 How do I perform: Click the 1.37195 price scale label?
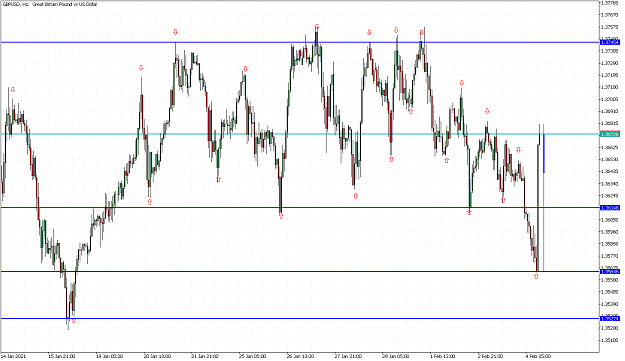(x=610, y=75)
